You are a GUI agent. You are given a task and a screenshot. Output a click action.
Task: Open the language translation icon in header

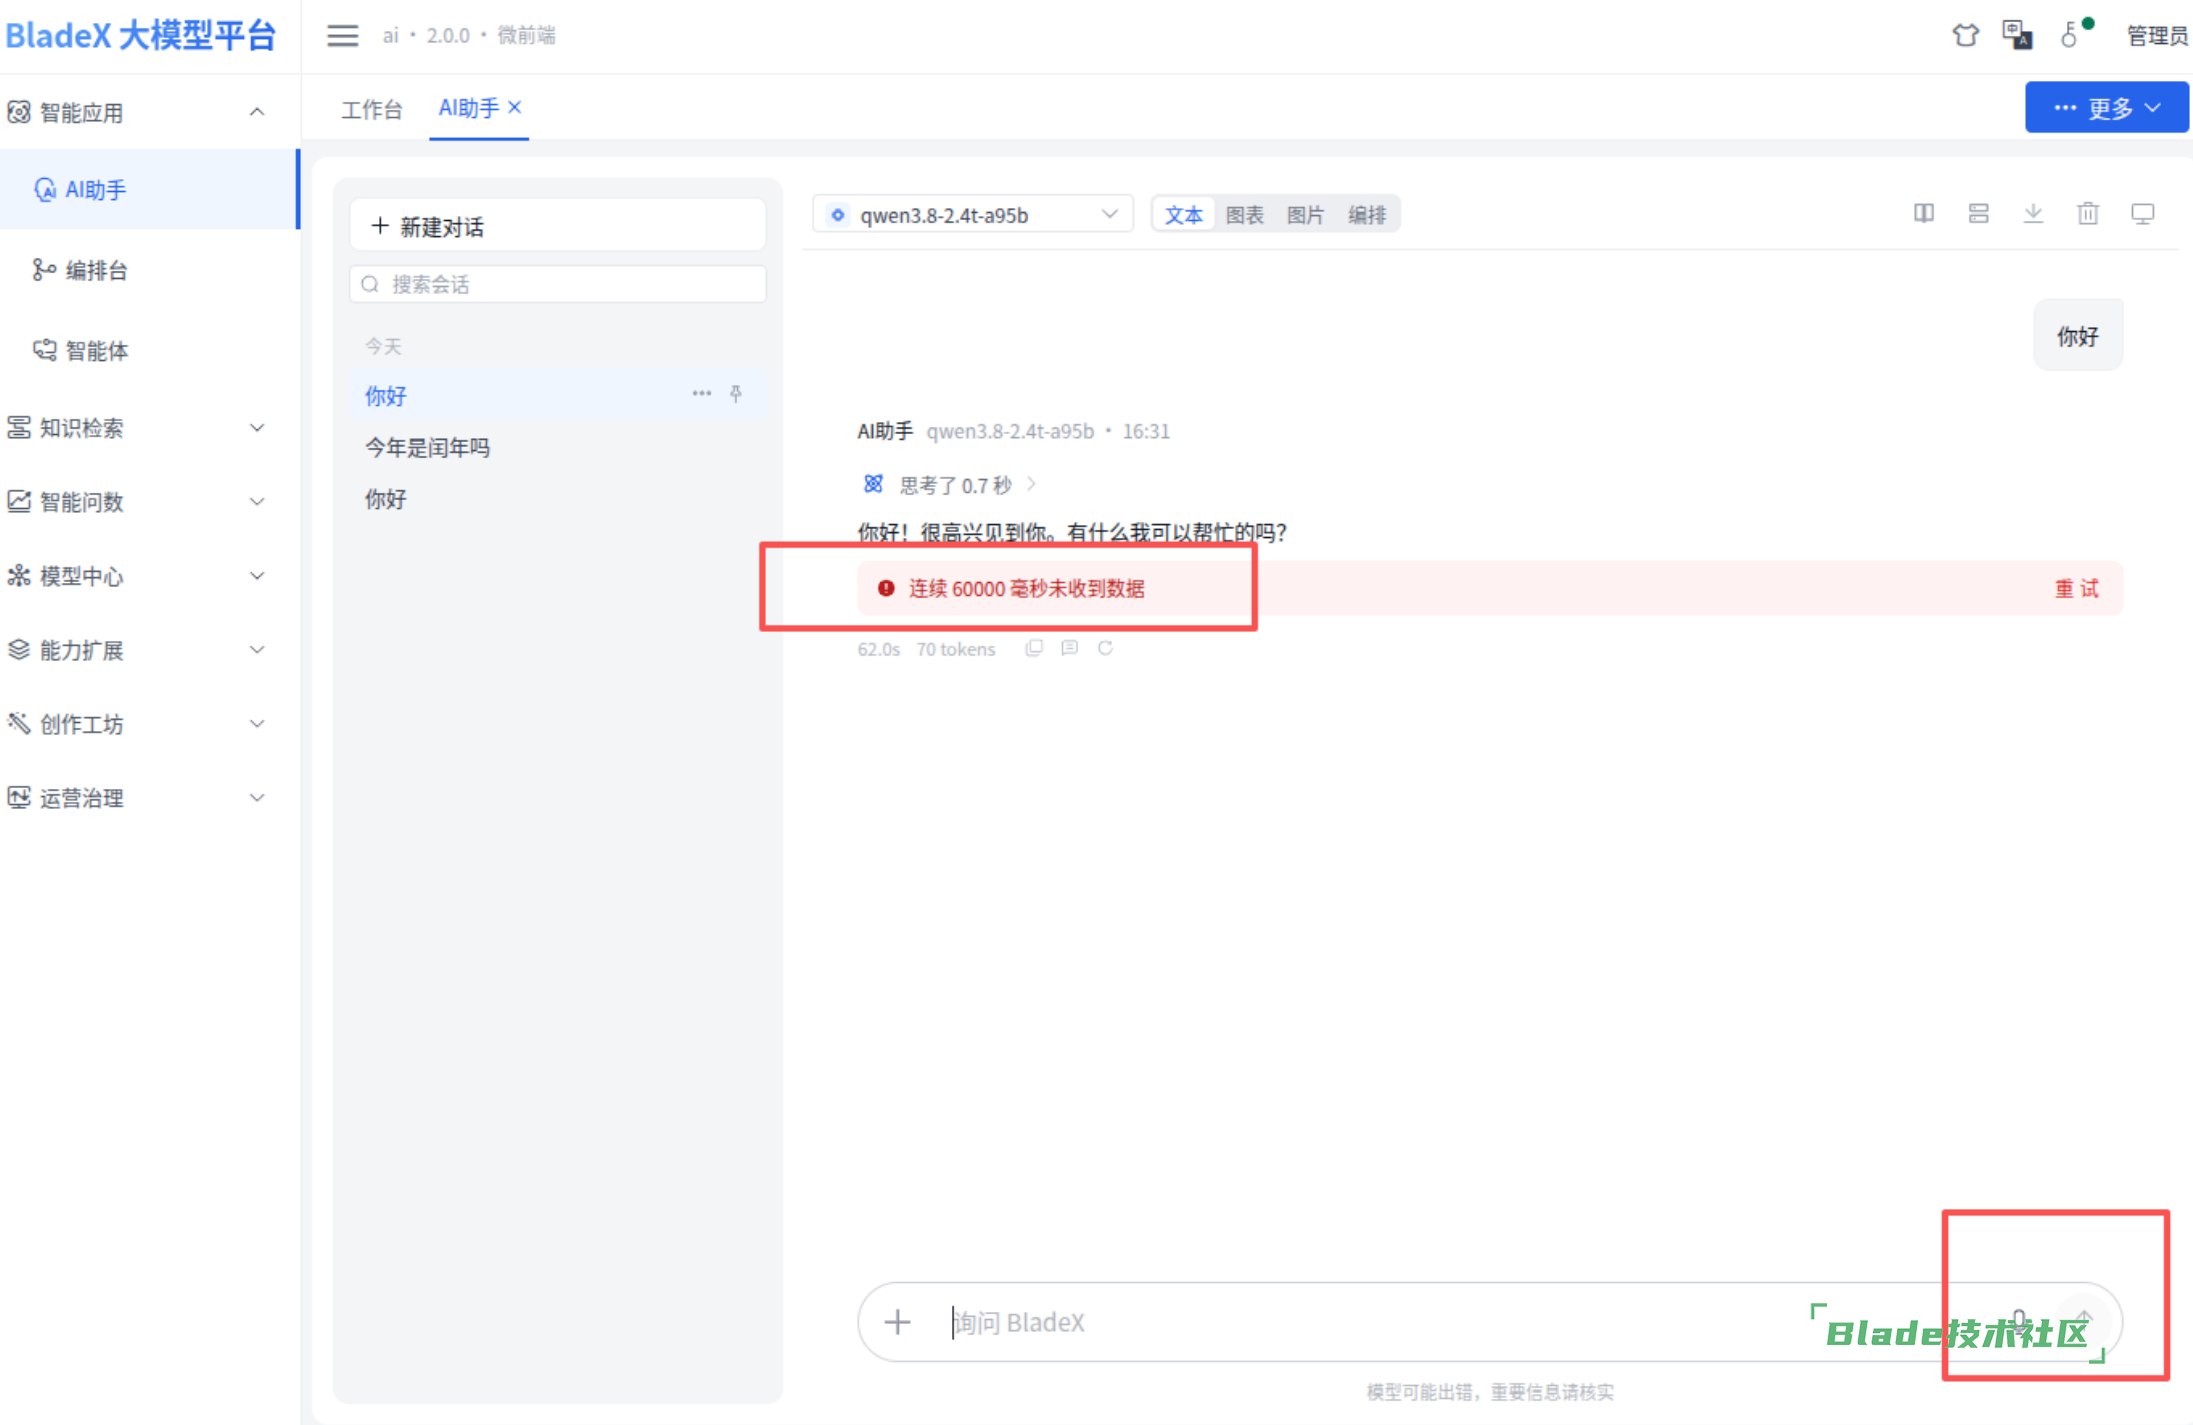point(2017,35)
